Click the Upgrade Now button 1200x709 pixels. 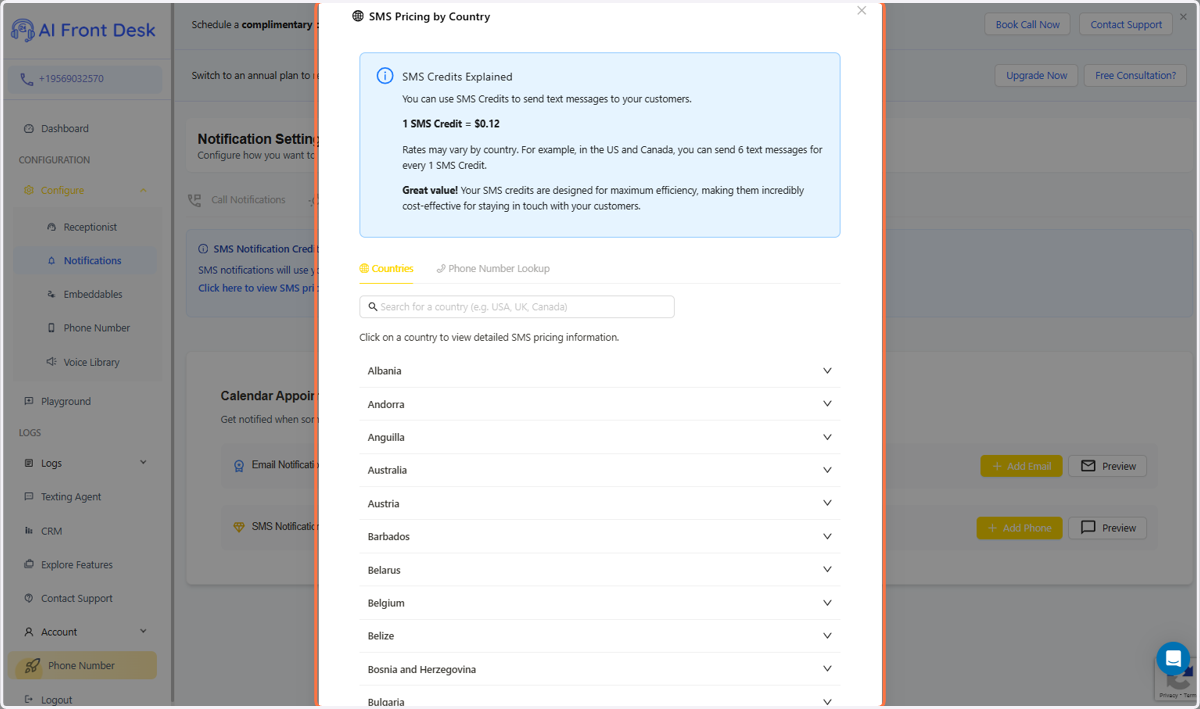(1036, 75)
